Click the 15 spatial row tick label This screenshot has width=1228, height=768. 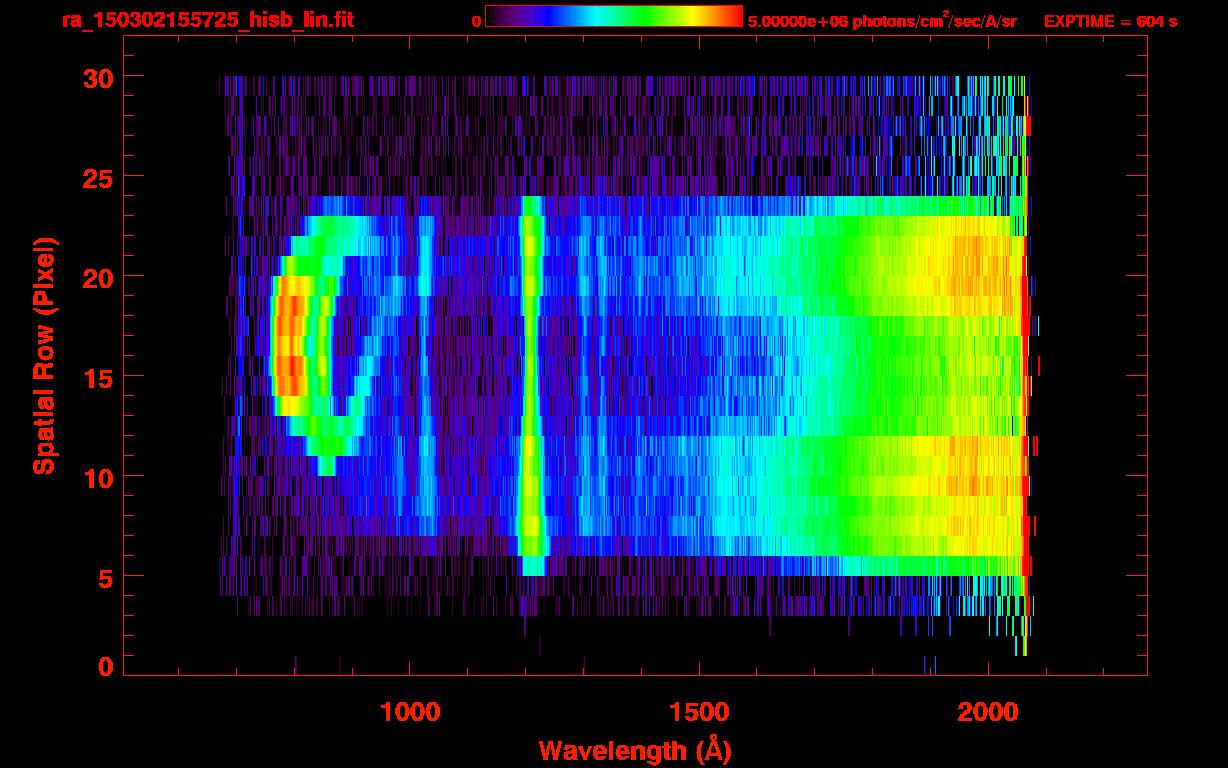pos(96,377)
